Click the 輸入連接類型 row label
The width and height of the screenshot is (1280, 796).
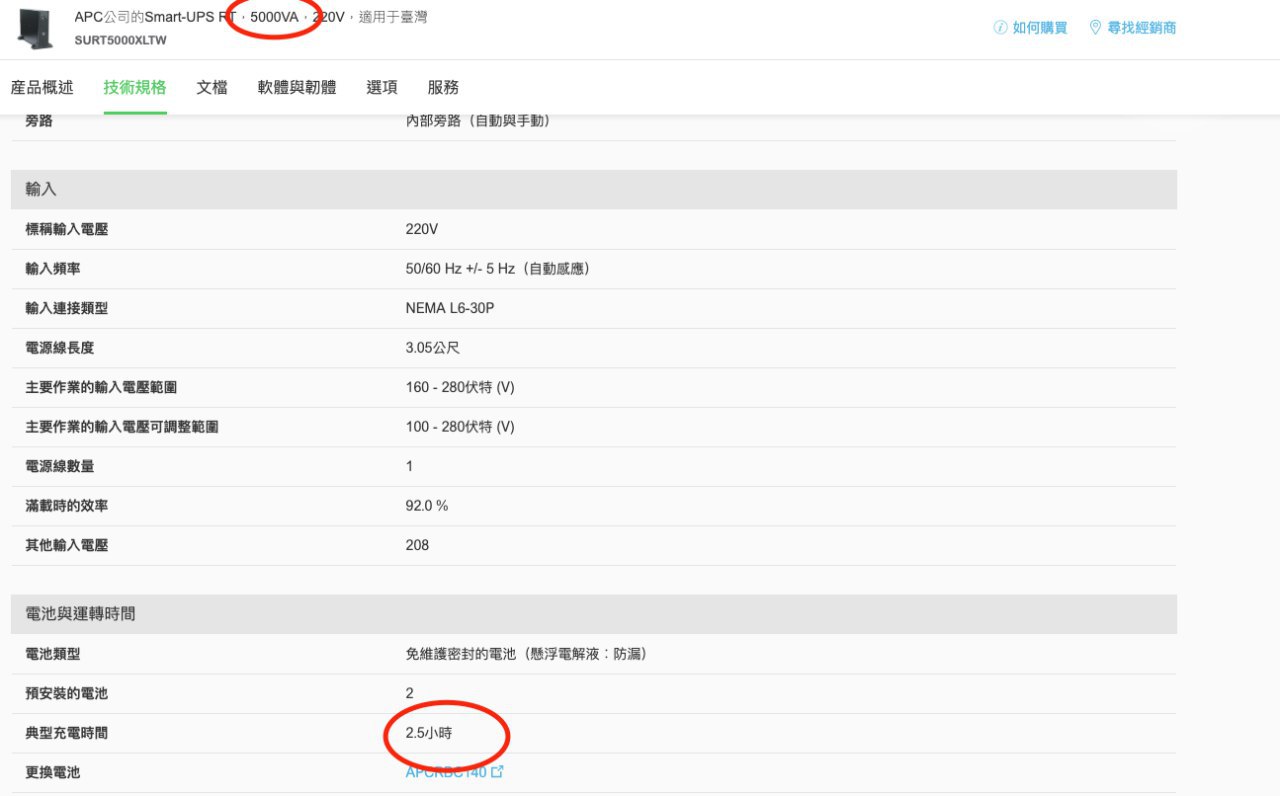coord(67,308)
